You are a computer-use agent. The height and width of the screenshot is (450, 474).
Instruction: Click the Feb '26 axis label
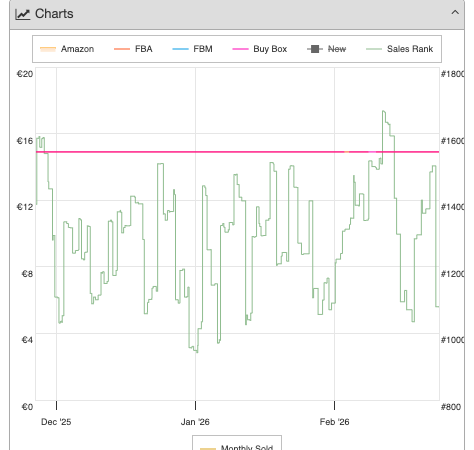pos(334,422)
